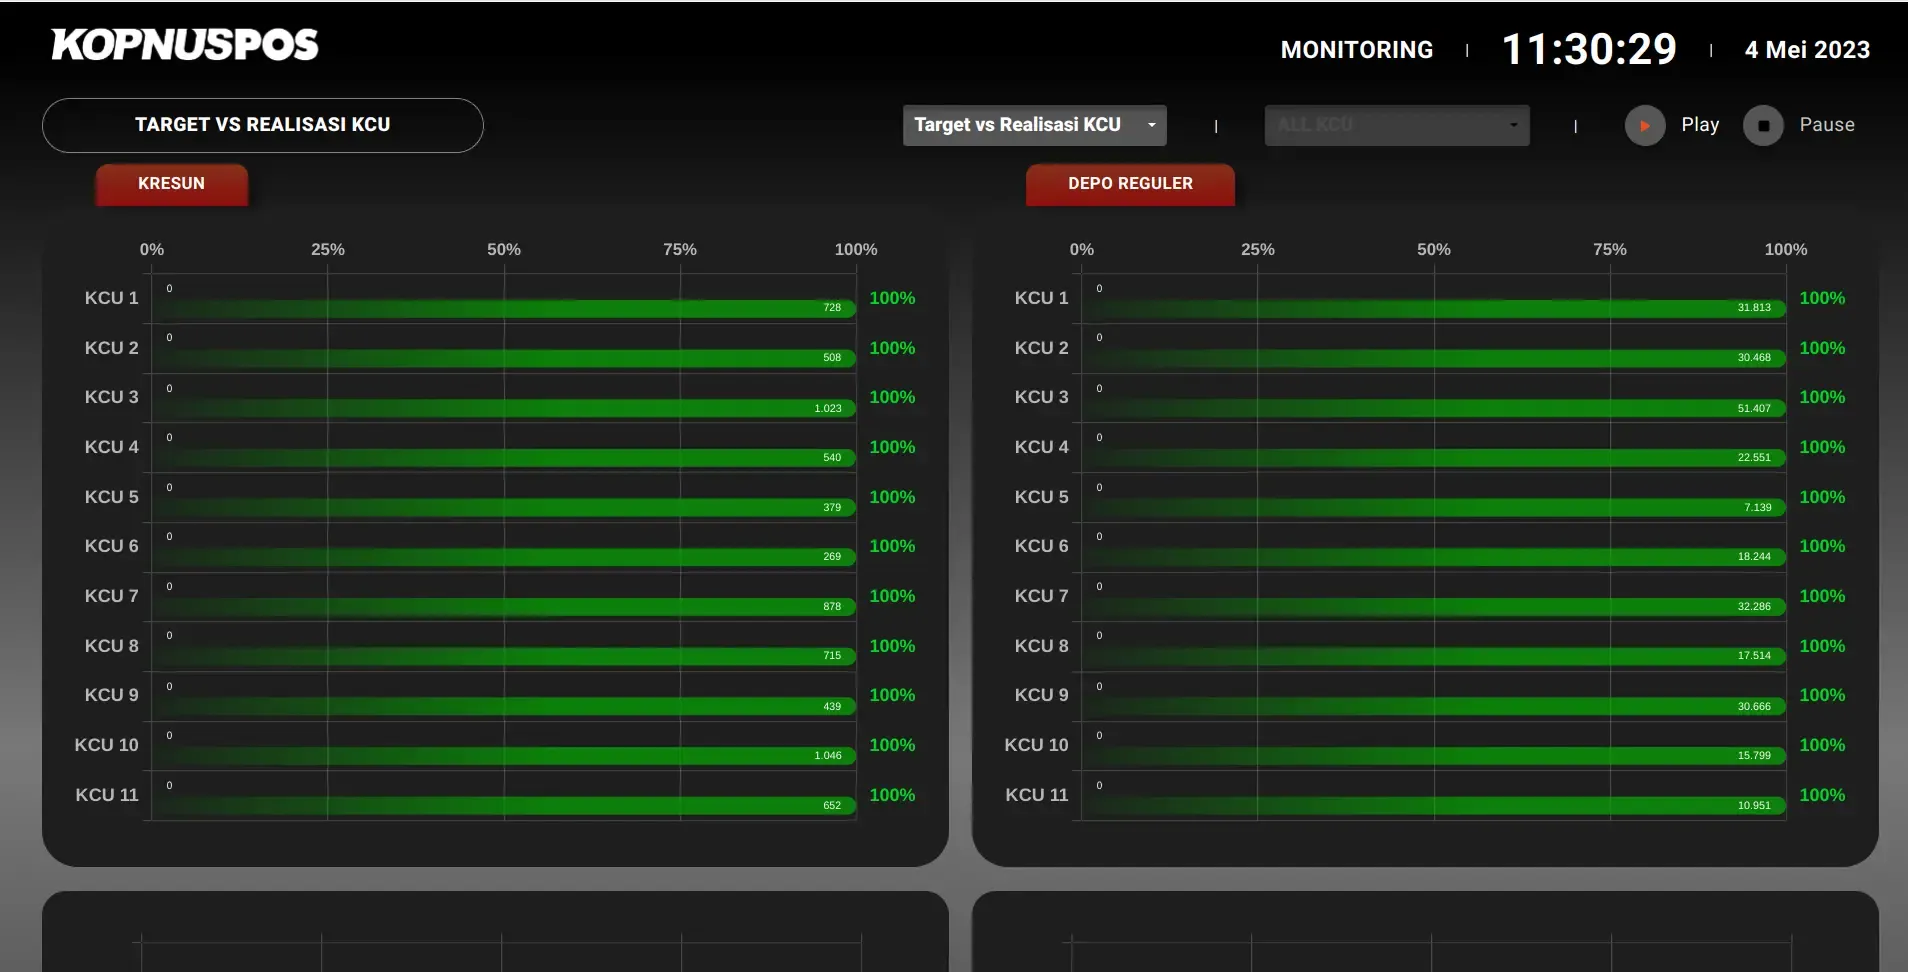The height and width of the screenshot is (972, 1908).
Task: Click the Play text label
Action: pyautogui.click(x=1700, y=125)
